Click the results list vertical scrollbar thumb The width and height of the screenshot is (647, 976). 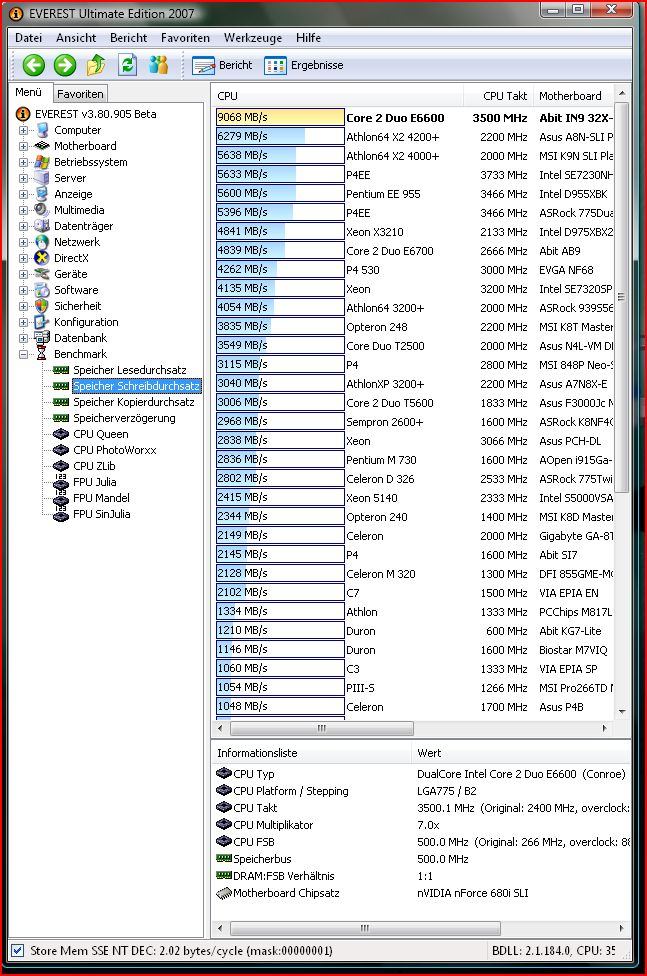(620, 297)
